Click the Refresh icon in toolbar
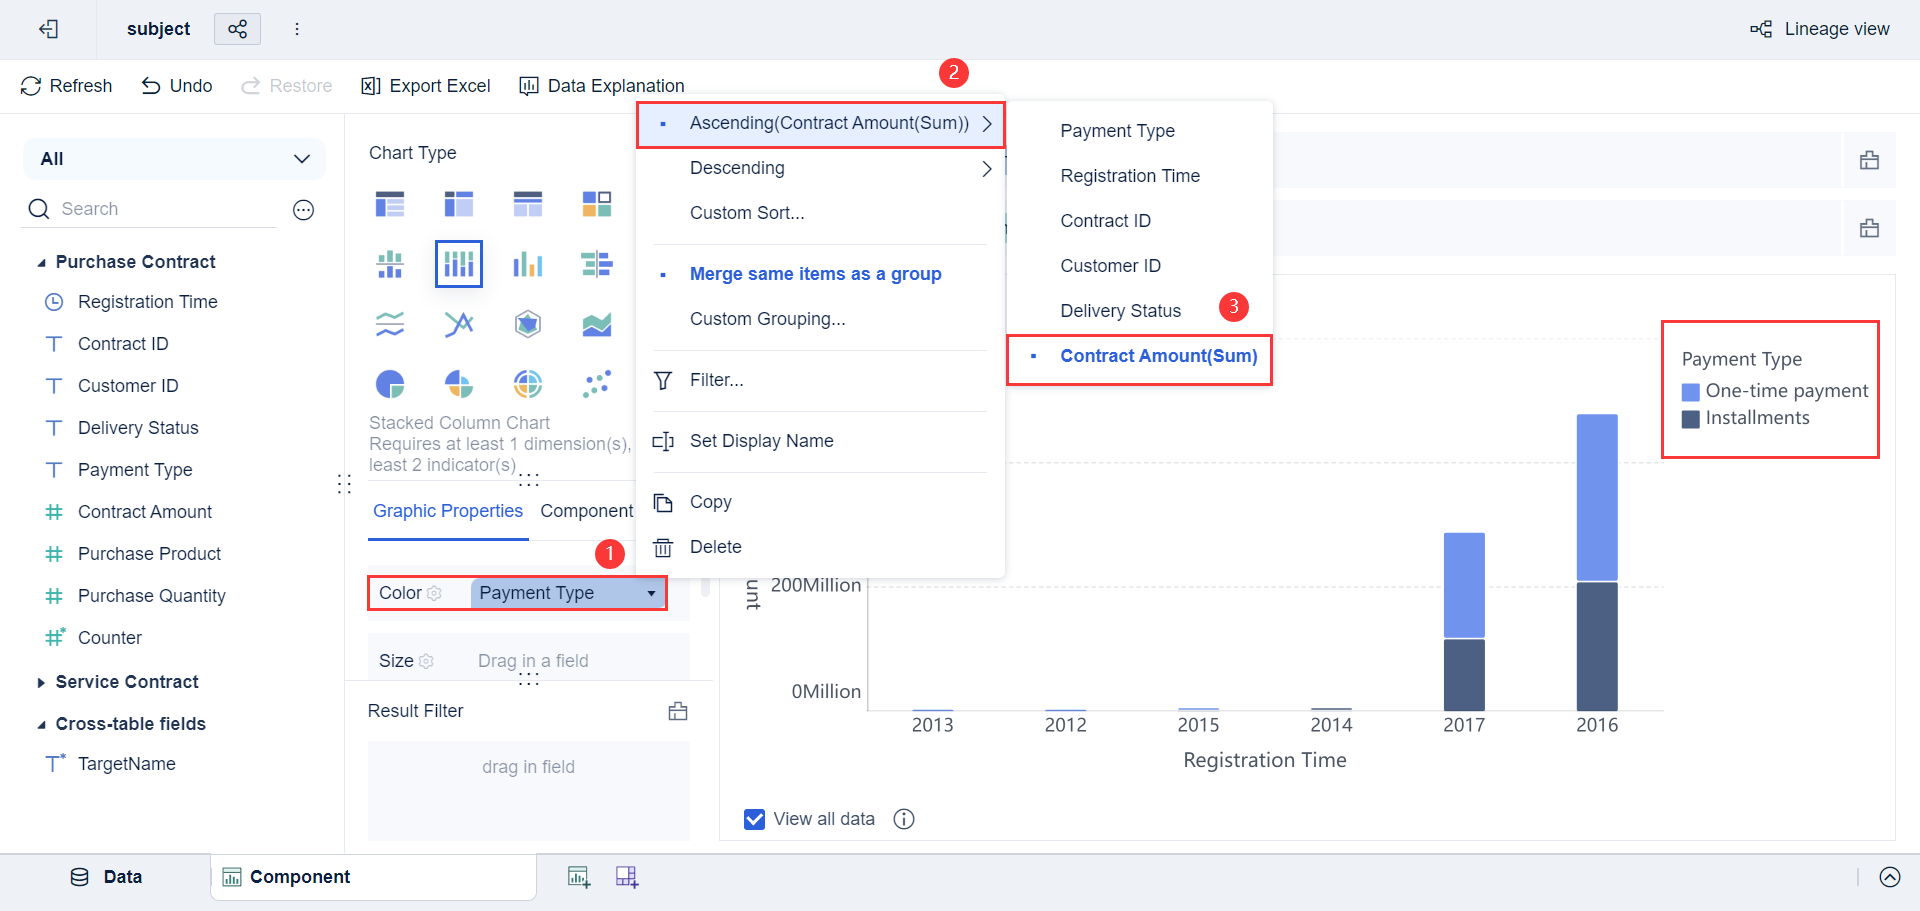1920x911 pixels. [31, 86]
